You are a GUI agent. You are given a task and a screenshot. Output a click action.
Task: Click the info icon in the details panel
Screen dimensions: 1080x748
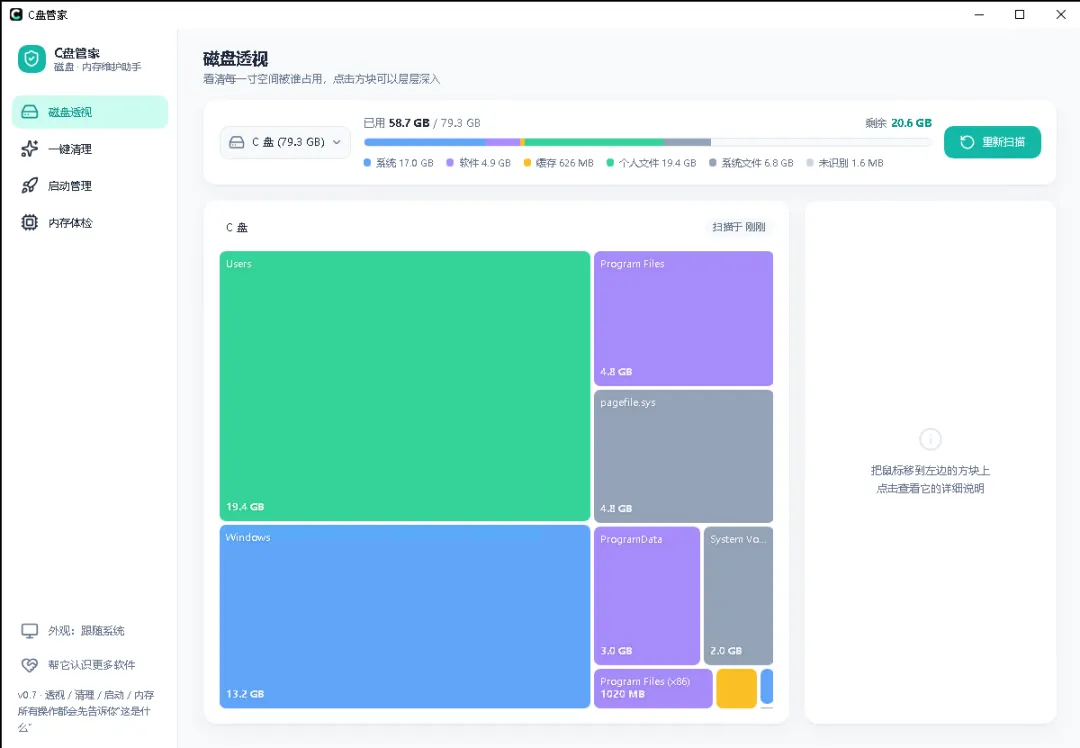(x=931, y=439)
